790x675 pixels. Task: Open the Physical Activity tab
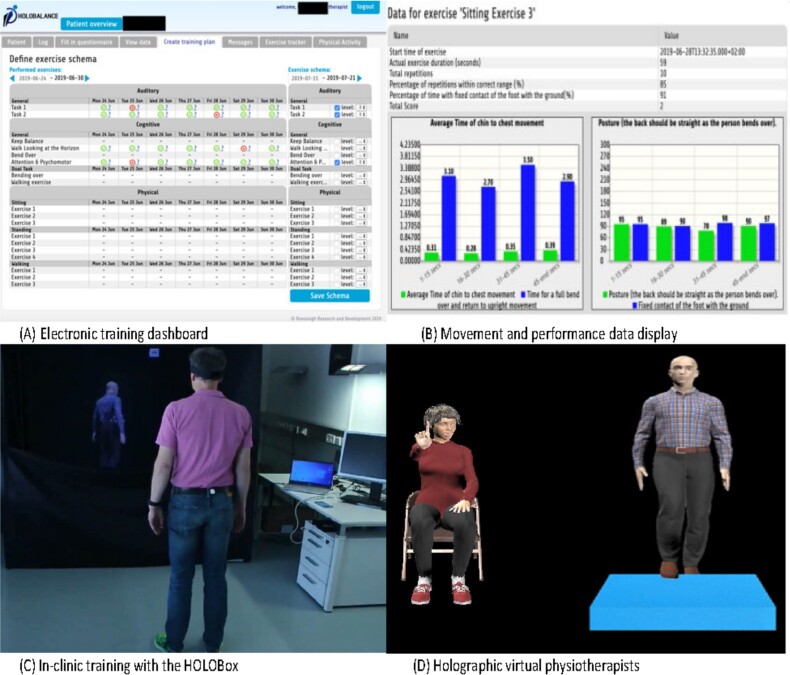[x=340, y=42]
